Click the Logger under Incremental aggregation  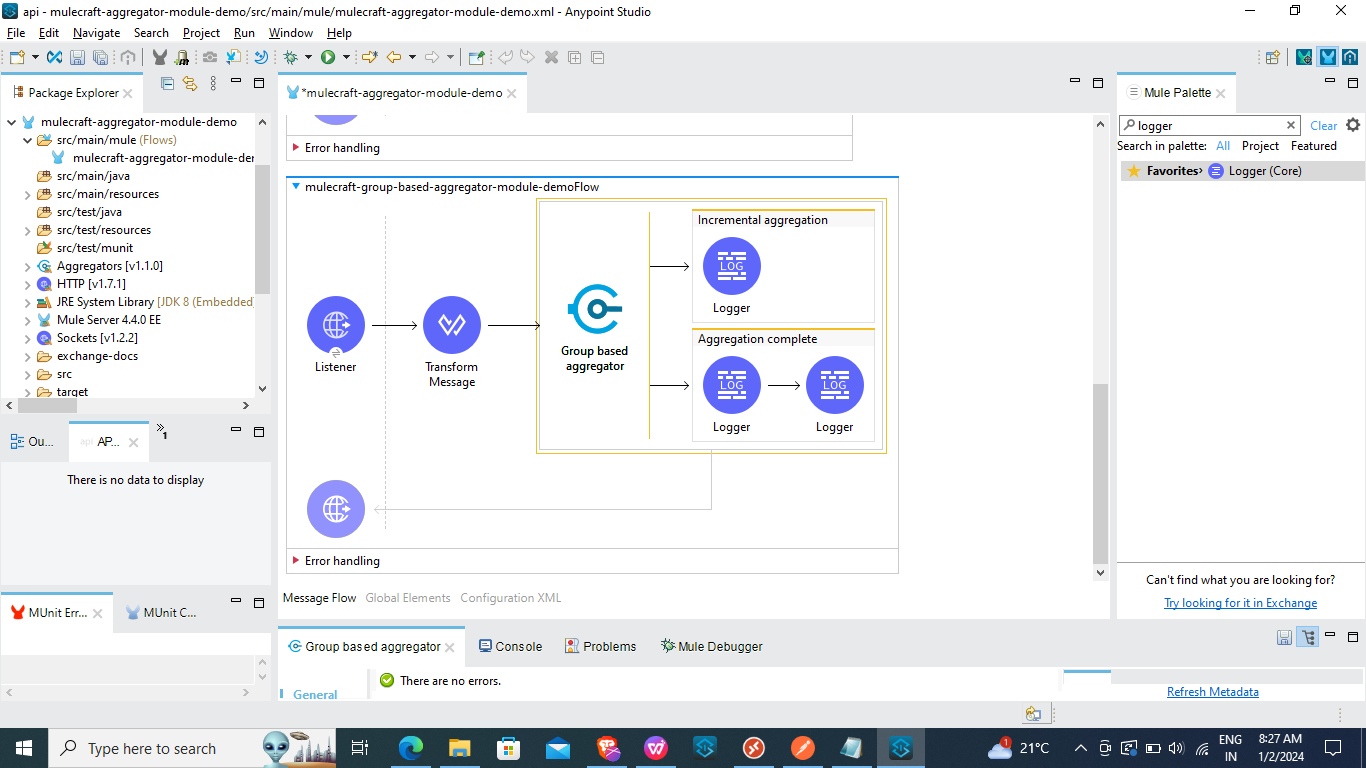[x=731, y=267]
